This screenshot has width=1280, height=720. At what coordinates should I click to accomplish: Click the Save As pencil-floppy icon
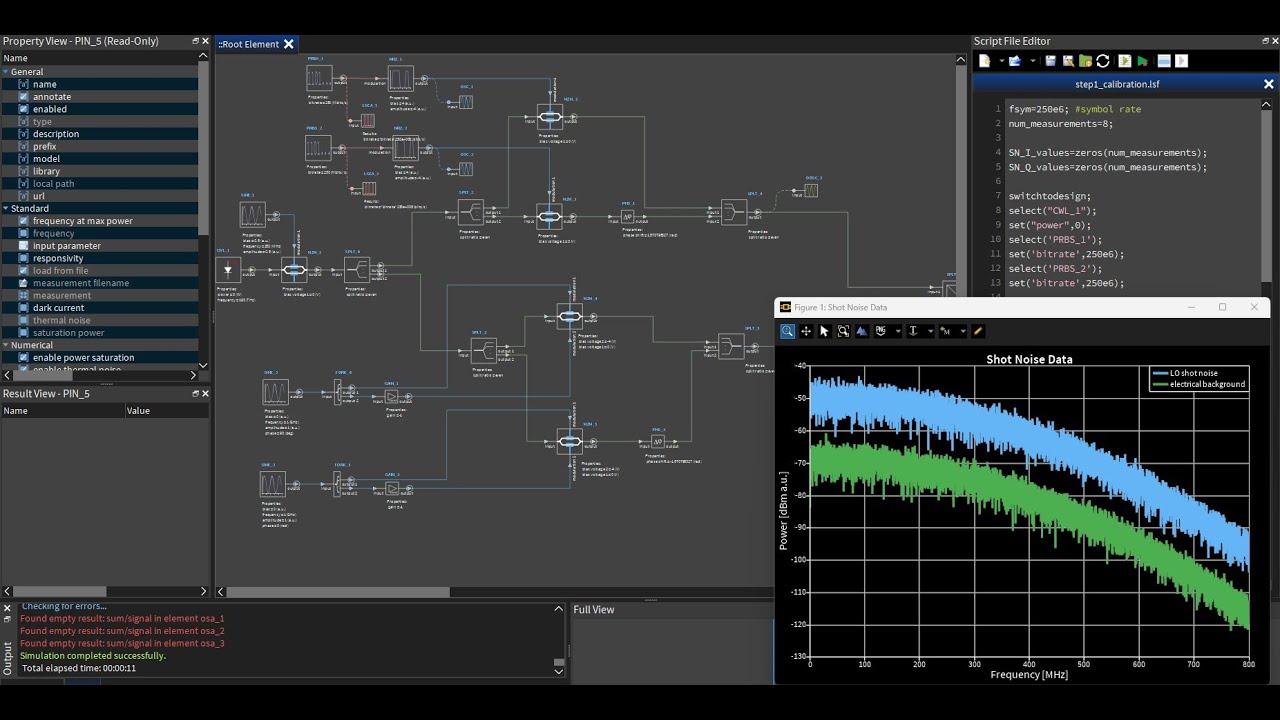tap(1068, 61)
